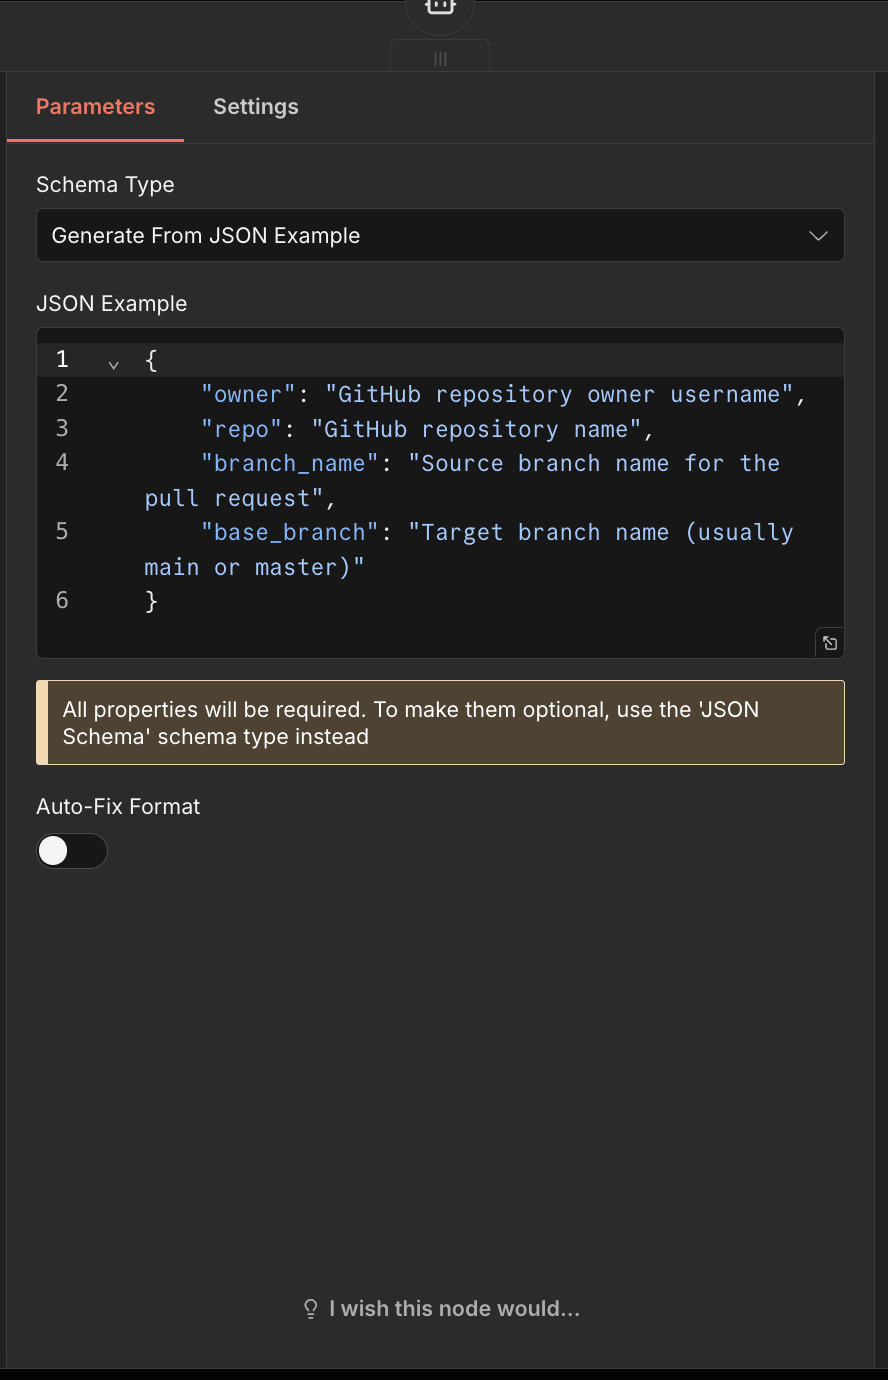Viewport: 888px width, 1380px height.
Task: Click the warning about required properties
Action: click(x=440, y=722)
